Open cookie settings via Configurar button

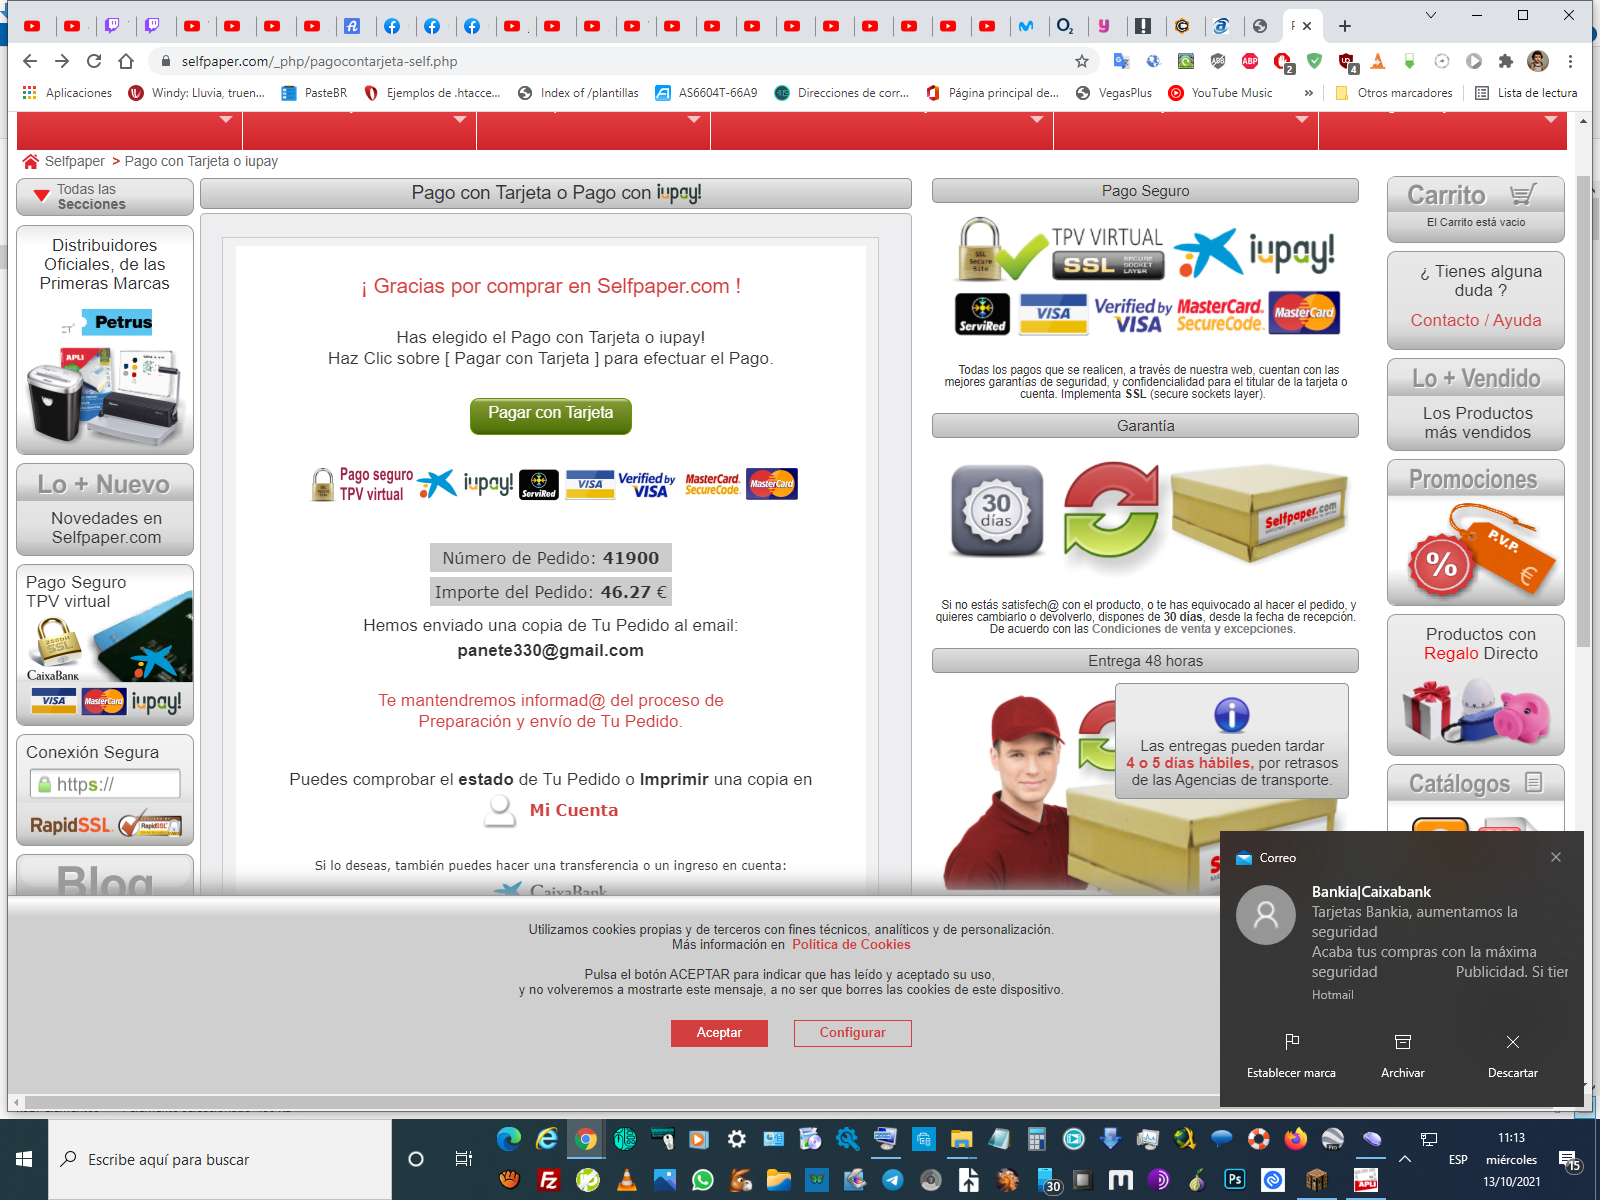(852, 1033)
